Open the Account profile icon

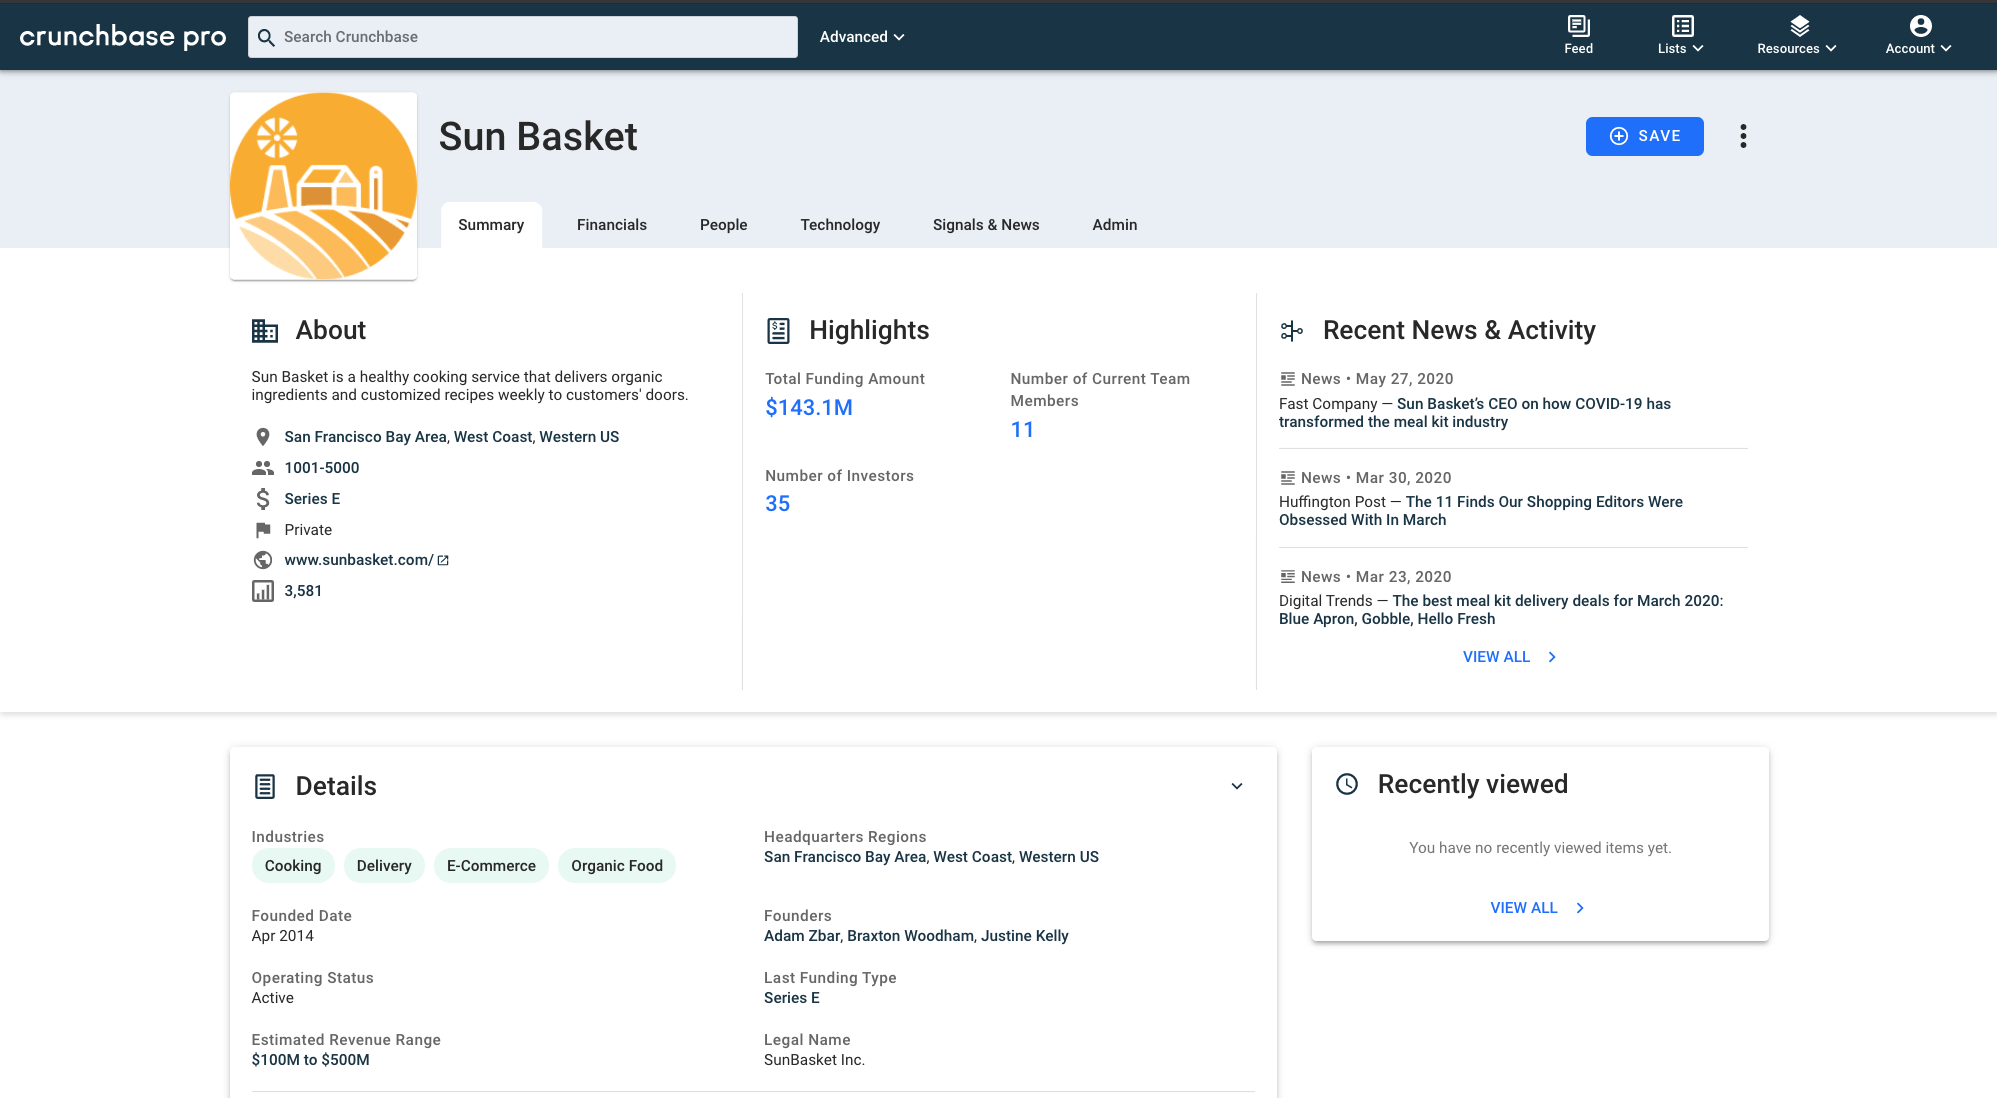(1920, 26)
